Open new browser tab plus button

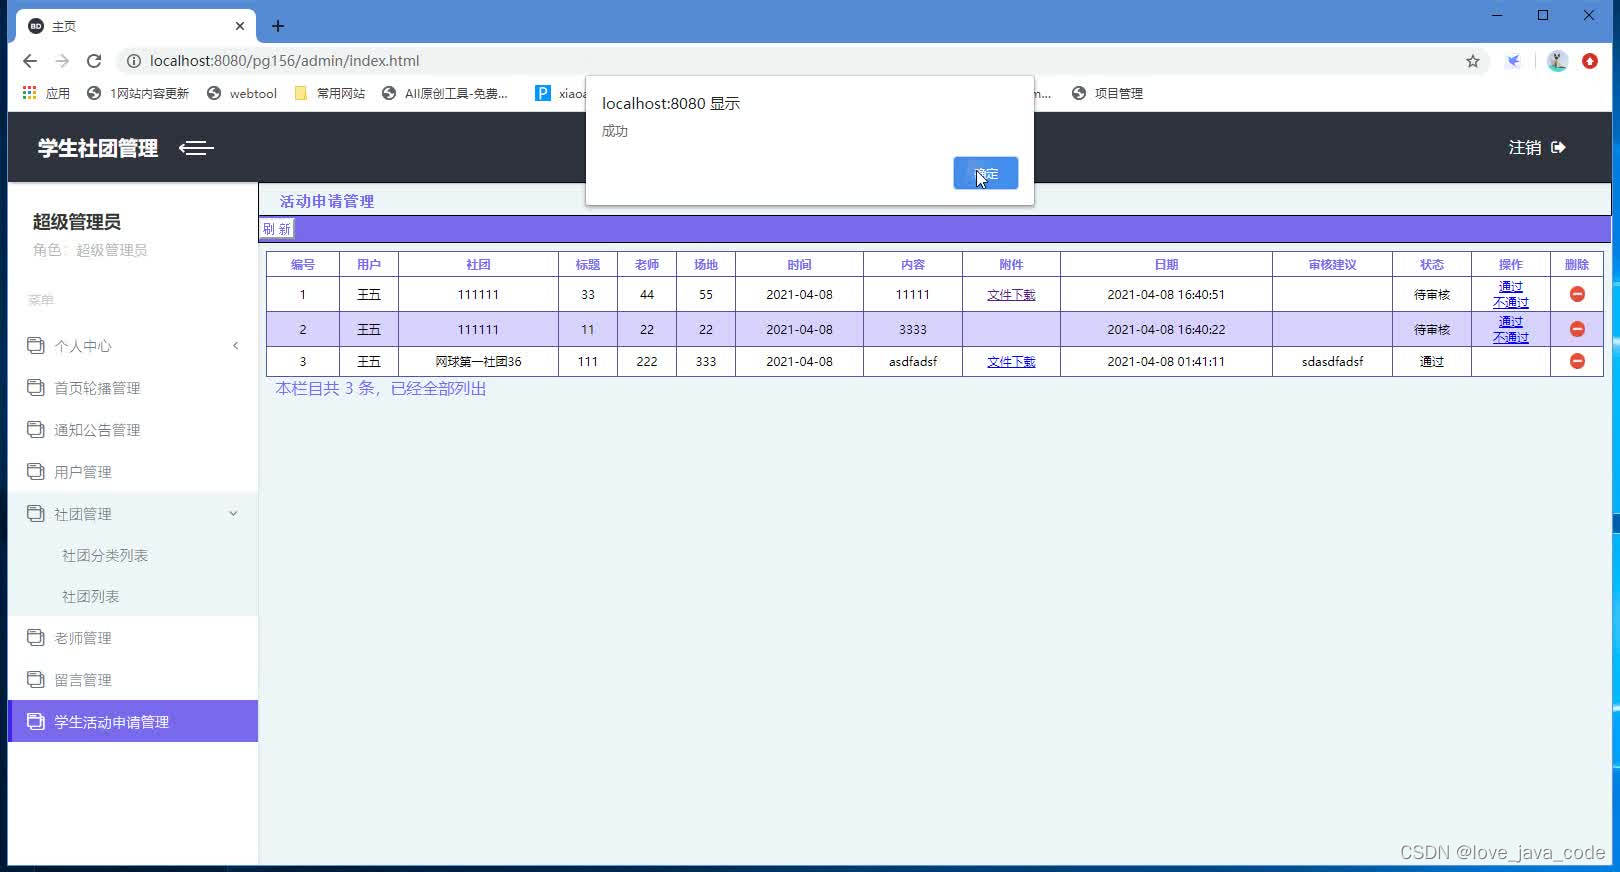pyautogui.click(x=278, y=26)
